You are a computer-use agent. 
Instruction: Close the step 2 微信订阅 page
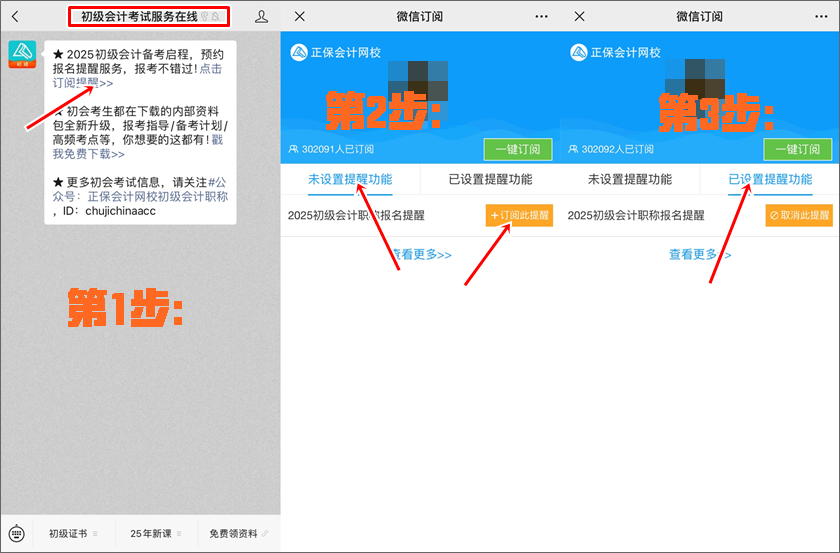pyautogui.click(x=300, y=17)
